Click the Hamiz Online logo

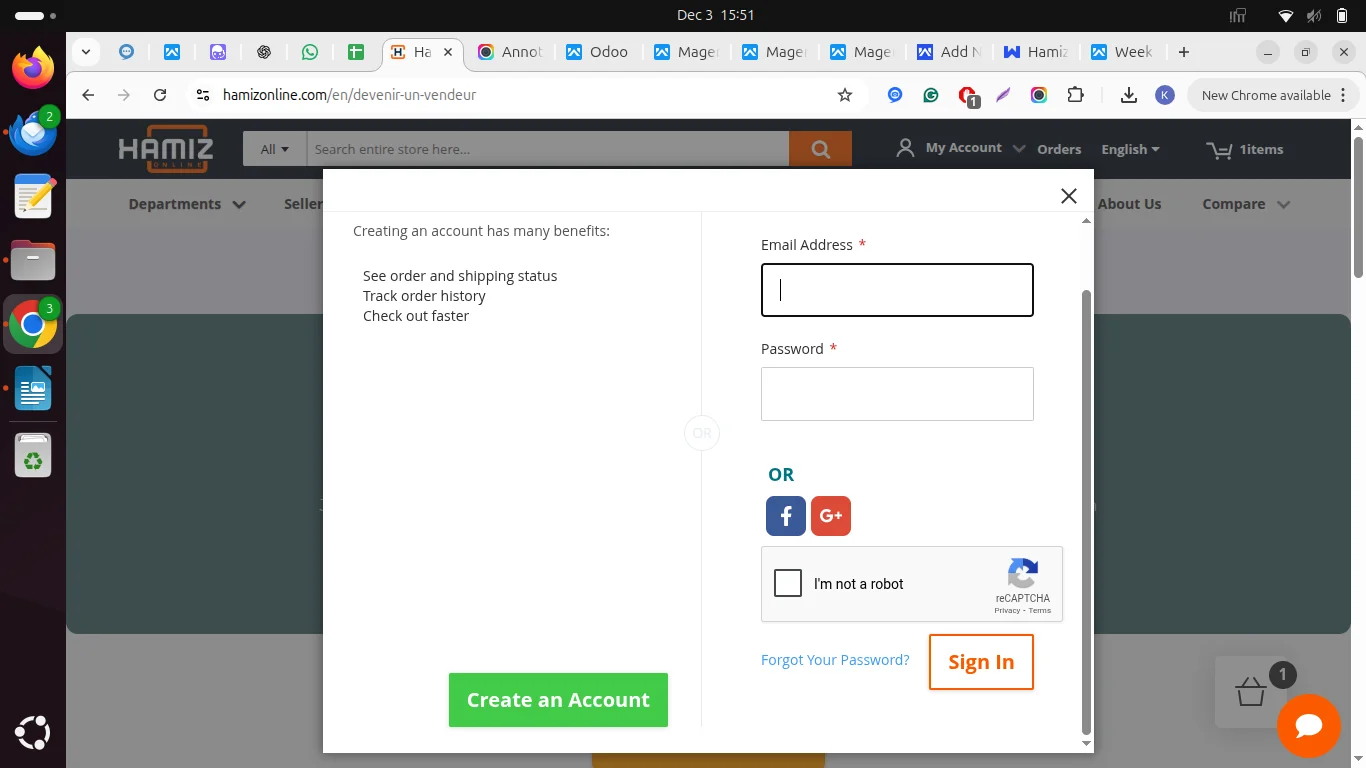coord(165,148)
